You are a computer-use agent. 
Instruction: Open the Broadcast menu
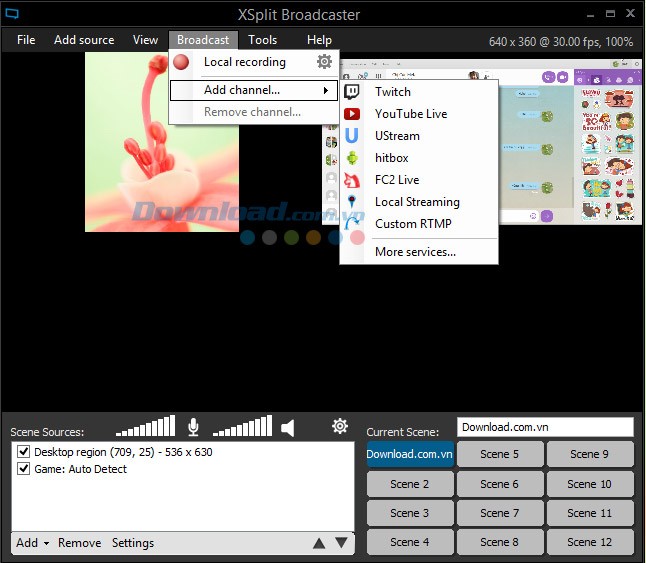click(203, 40)
